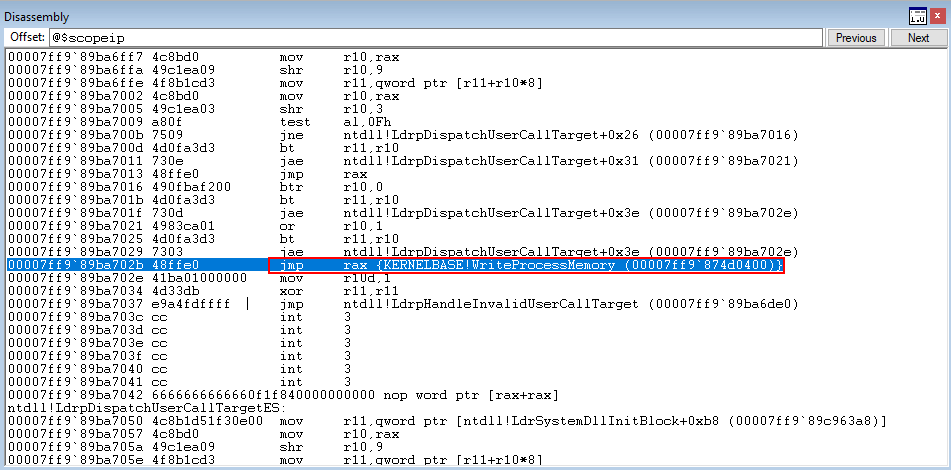Click the Disassembly title text
951x470 pixels.
coord(36,17)
